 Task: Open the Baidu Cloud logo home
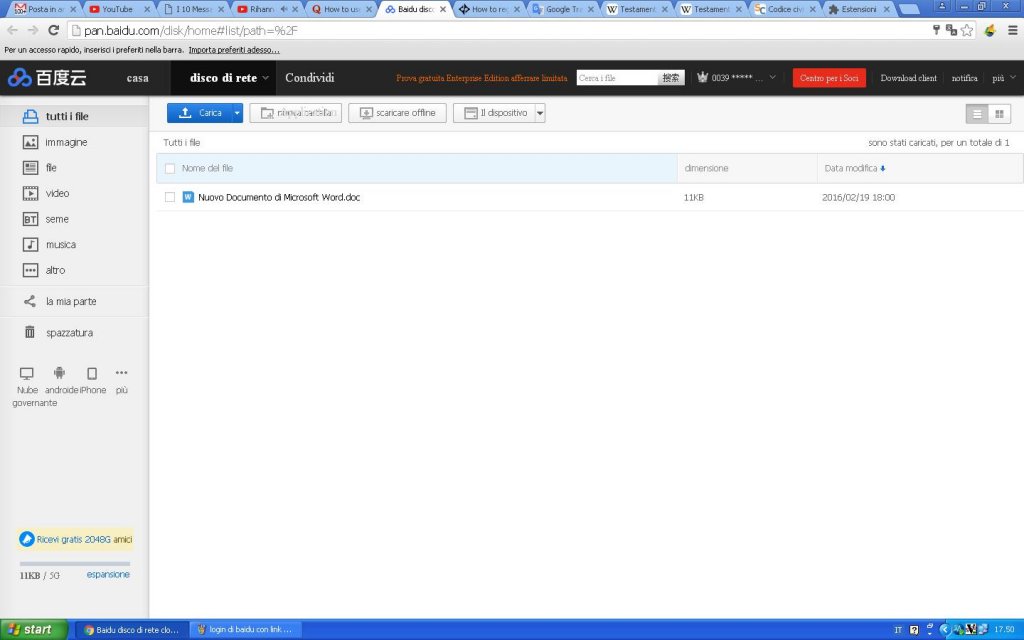(x=47, y=78)
